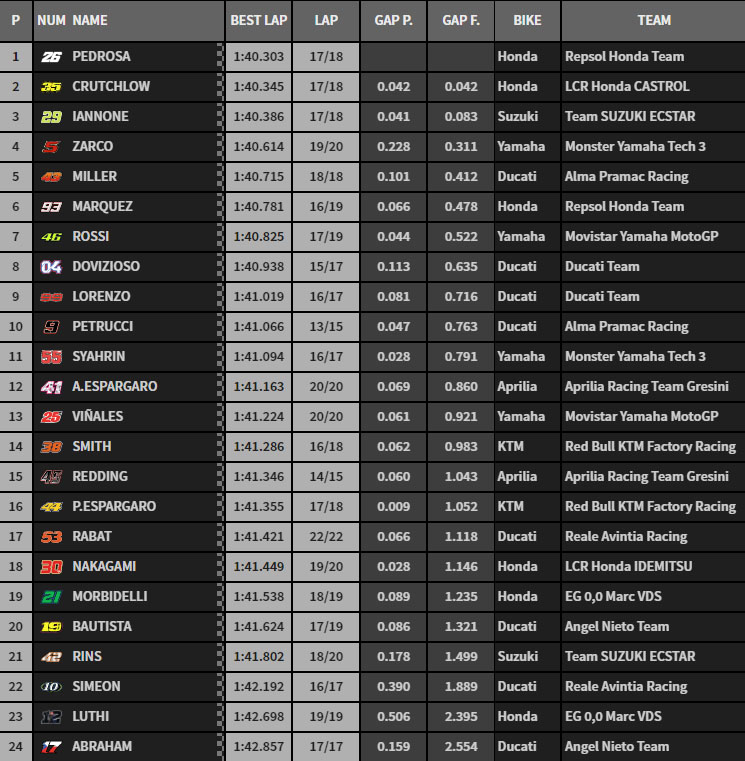Click the GAP P. column header
This screenshot has width=745, height=761.
tap(394, 20)
